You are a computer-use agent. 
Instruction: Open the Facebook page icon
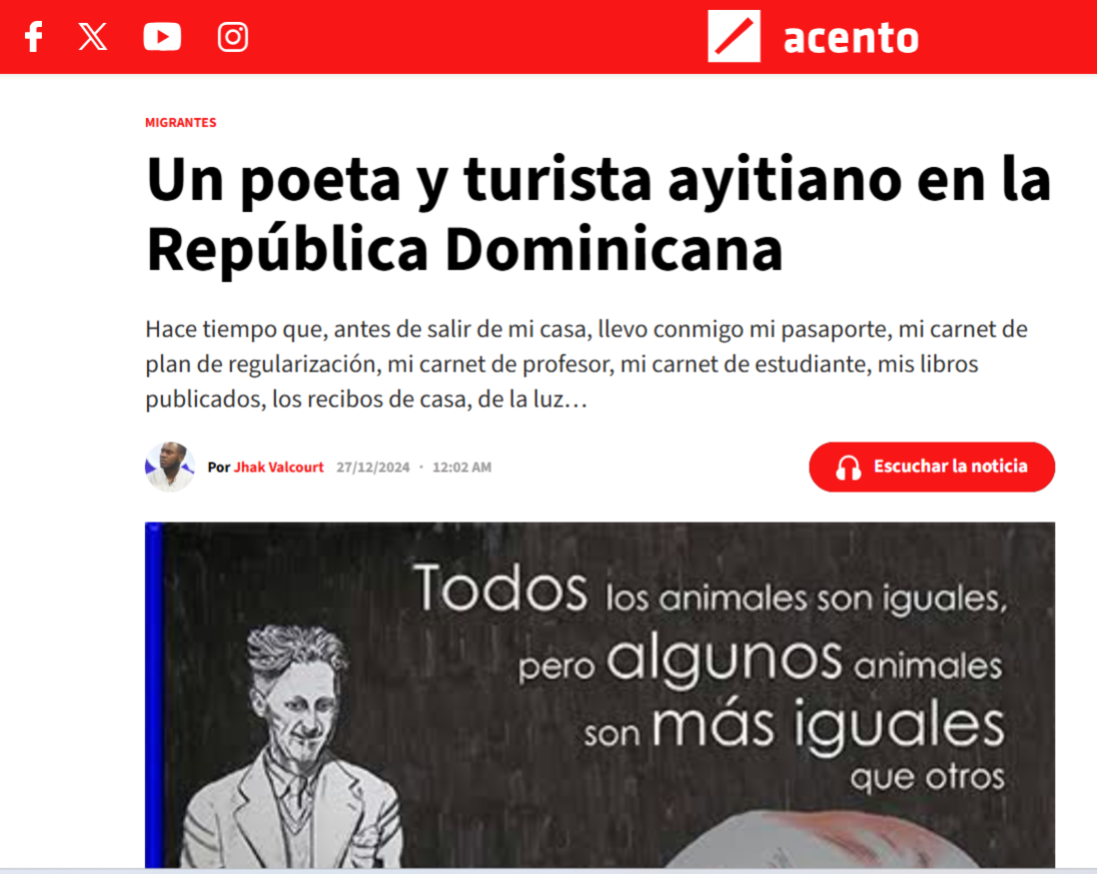tap(34, 37)
